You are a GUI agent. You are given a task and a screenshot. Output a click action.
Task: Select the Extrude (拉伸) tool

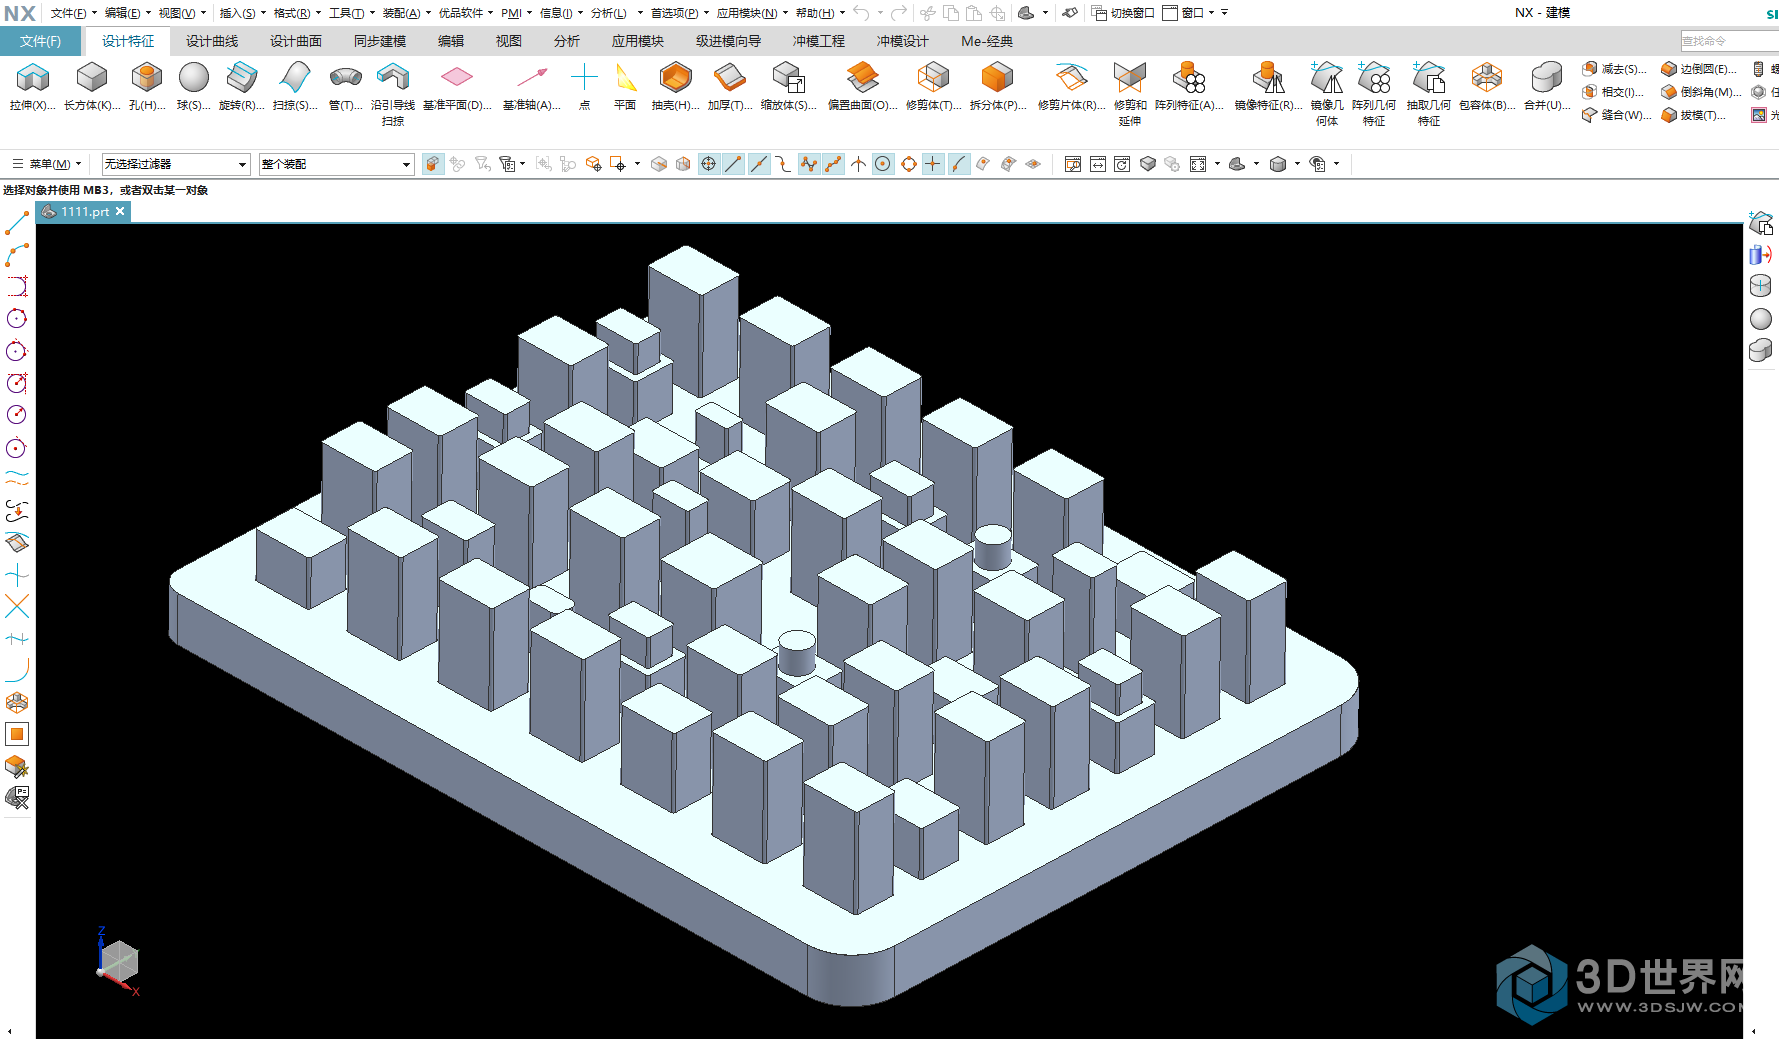tap(32, 86)
